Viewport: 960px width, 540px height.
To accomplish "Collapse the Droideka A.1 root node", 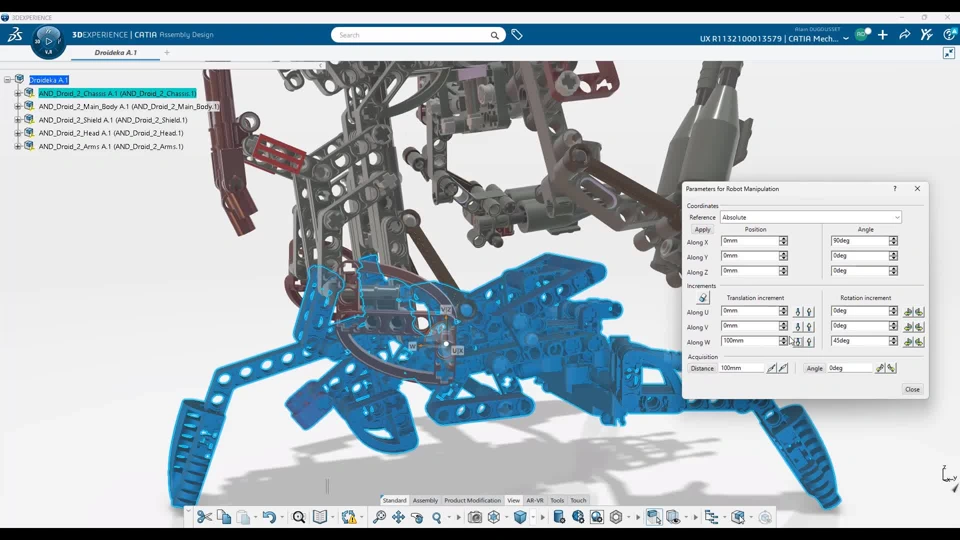I will [x=7, y=80].
